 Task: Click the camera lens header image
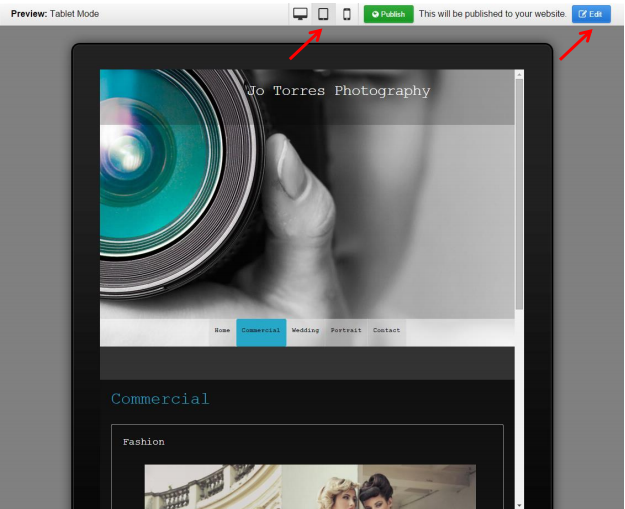200,200
